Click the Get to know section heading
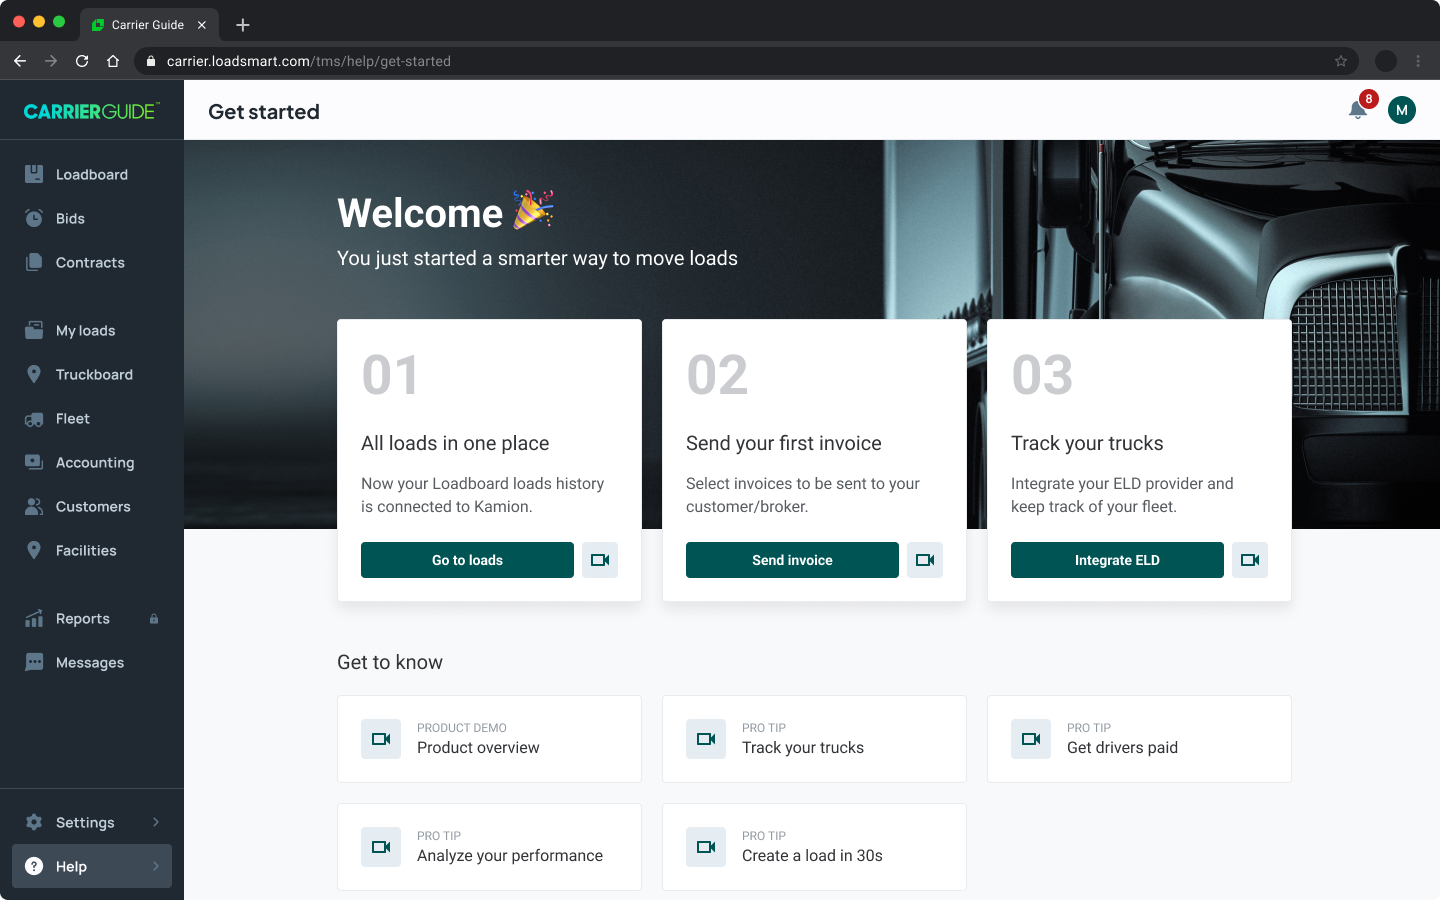1440x900 pixels. [x=390, y=662]
